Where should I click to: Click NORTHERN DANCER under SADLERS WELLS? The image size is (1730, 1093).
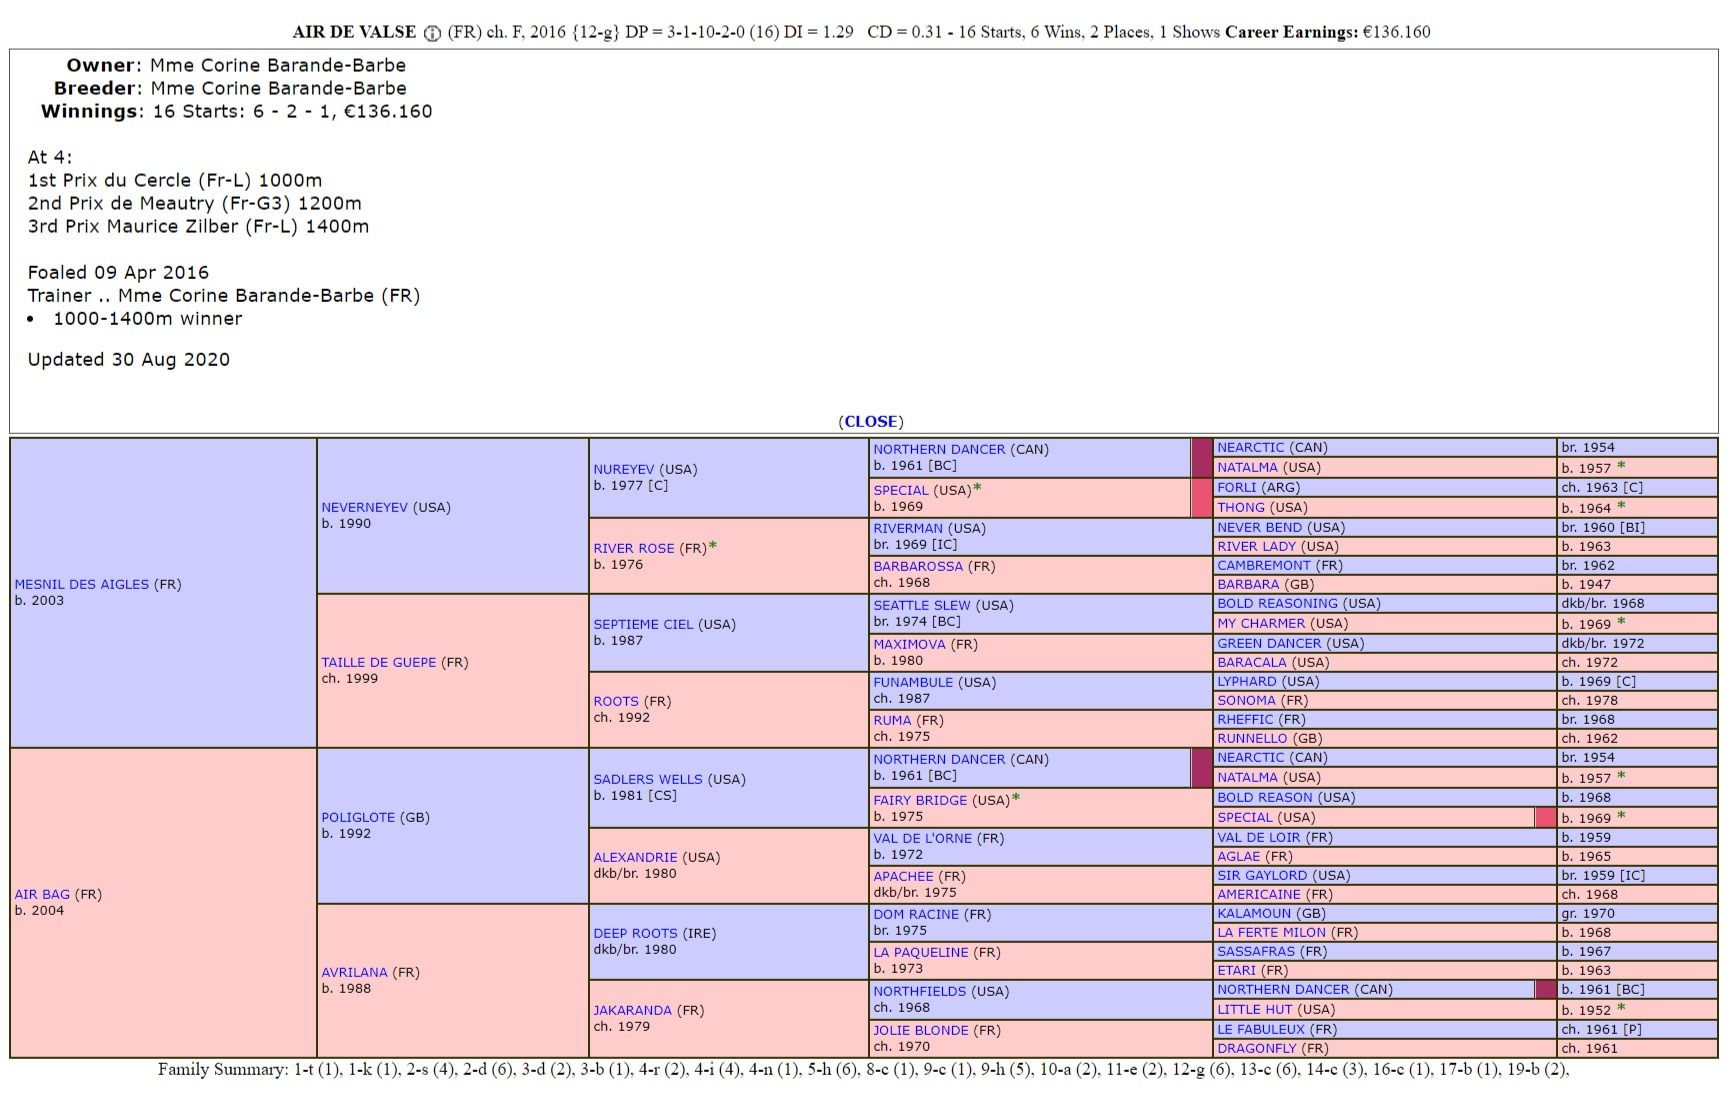coord(940,759)
